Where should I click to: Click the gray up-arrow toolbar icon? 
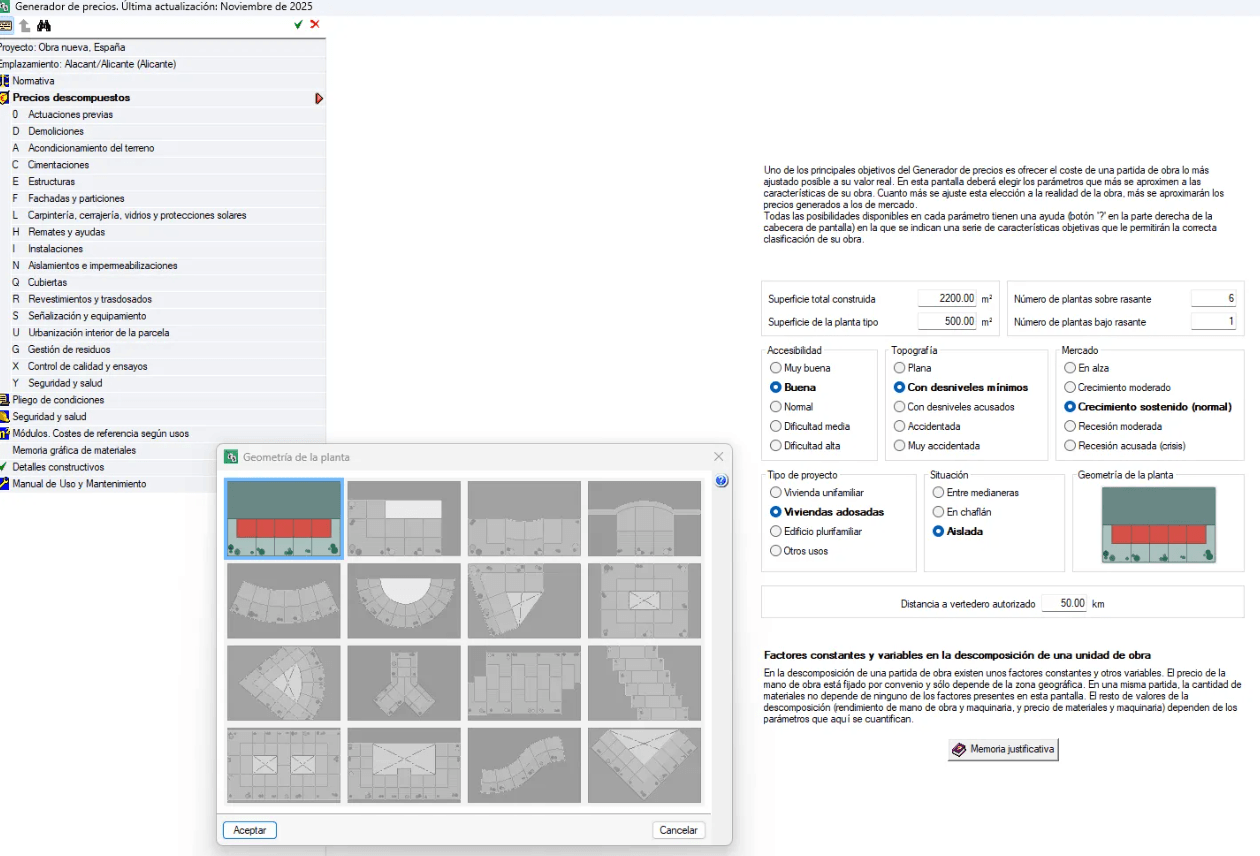[x=25, y=25]
